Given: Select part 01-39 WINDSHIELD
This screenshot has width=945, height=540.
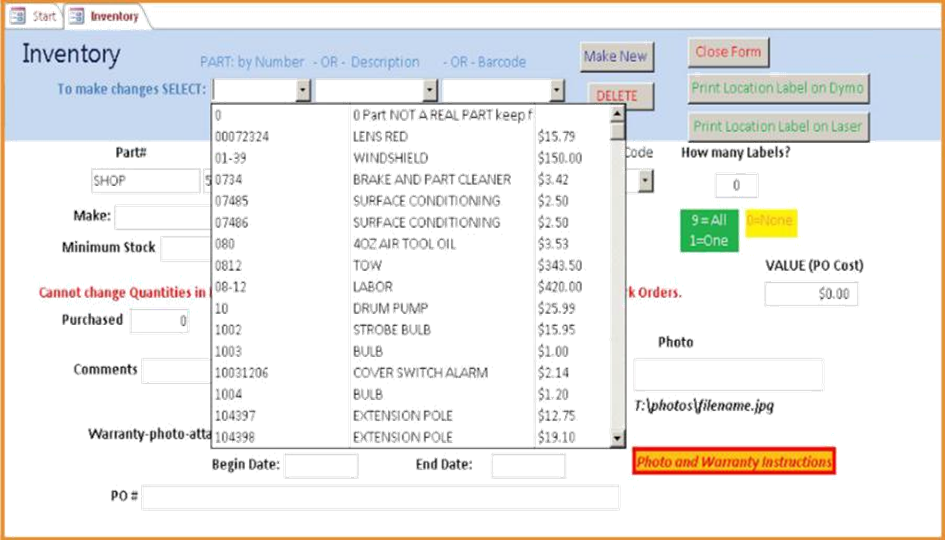Looking at the screenshot, I should pyautogui.click(x=411, y=159).
